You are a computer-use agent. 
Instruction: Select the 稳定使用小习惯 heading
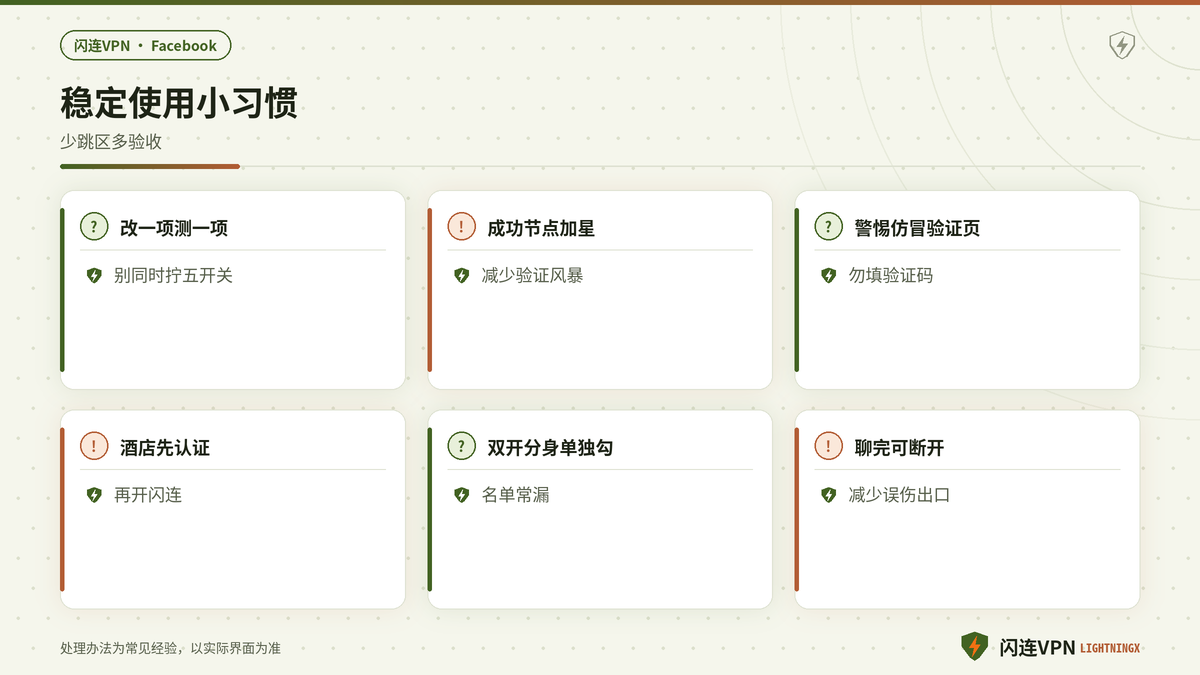179,104
